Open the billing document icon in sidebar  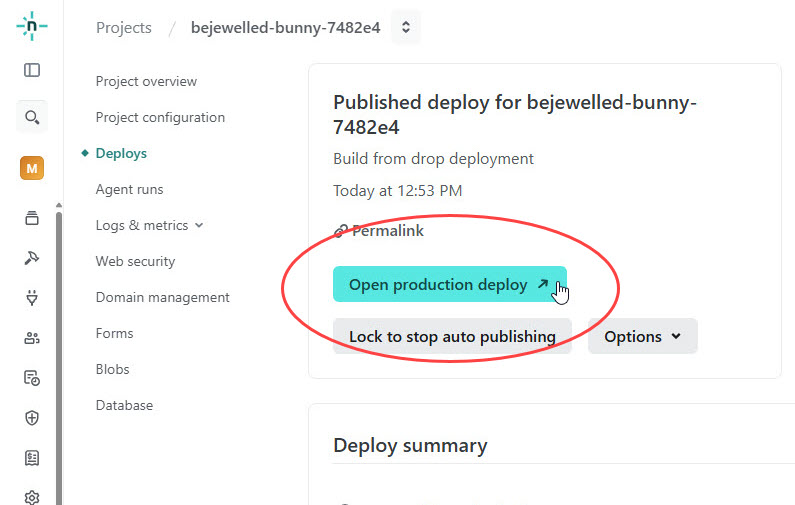tap(32, 458)
